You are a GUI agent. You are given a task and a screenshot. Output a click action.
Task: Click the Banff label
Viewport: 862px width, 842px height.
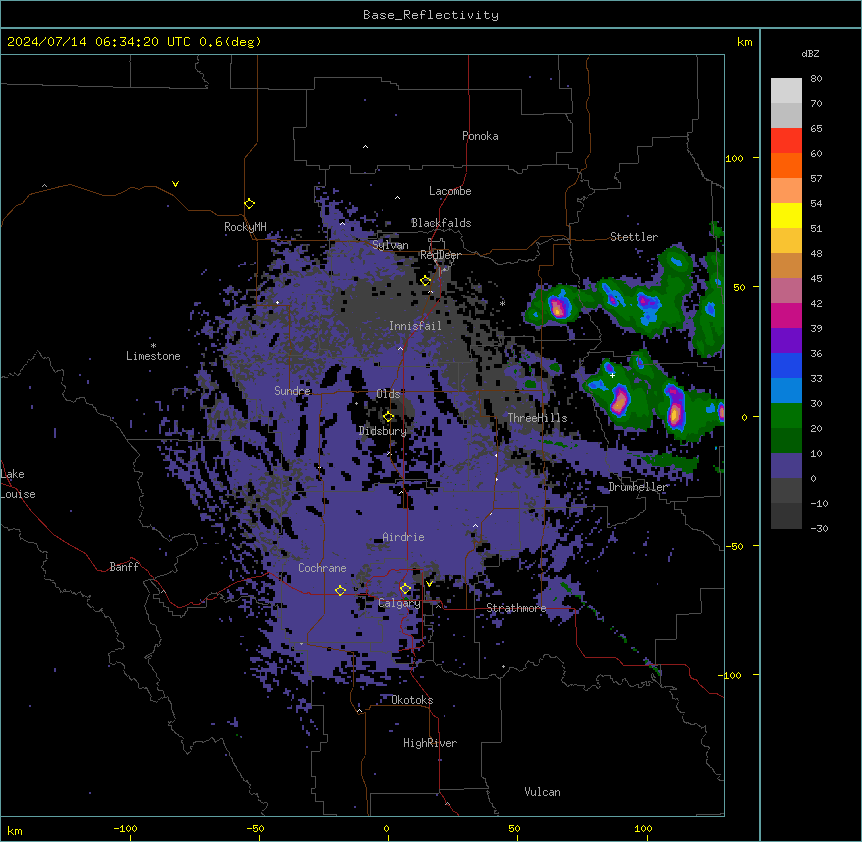point(124,567)
